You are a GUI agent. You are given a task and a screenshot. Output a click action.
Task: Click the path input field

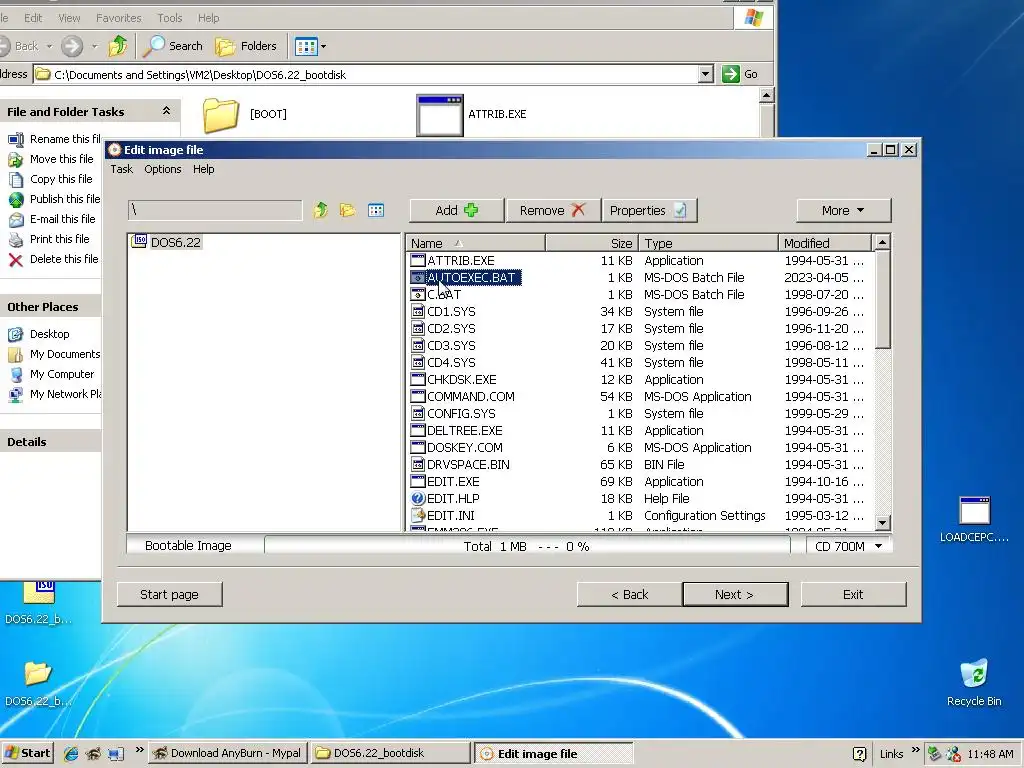215,210
